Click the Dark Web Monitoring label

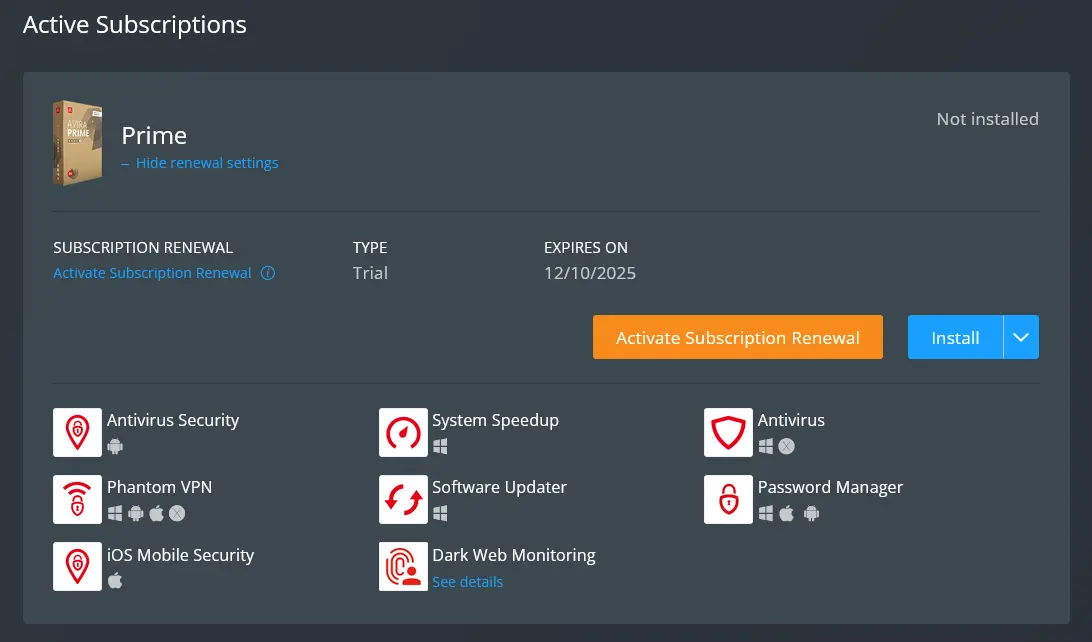[x=514, y=555]
